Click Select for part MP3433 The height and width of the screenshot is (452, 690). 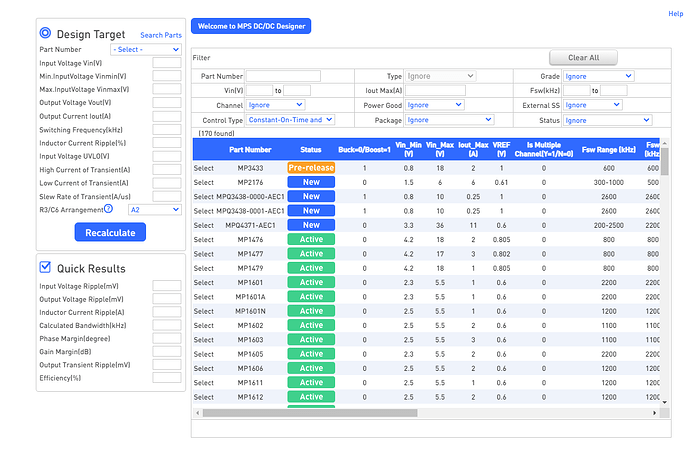[204, 168]
